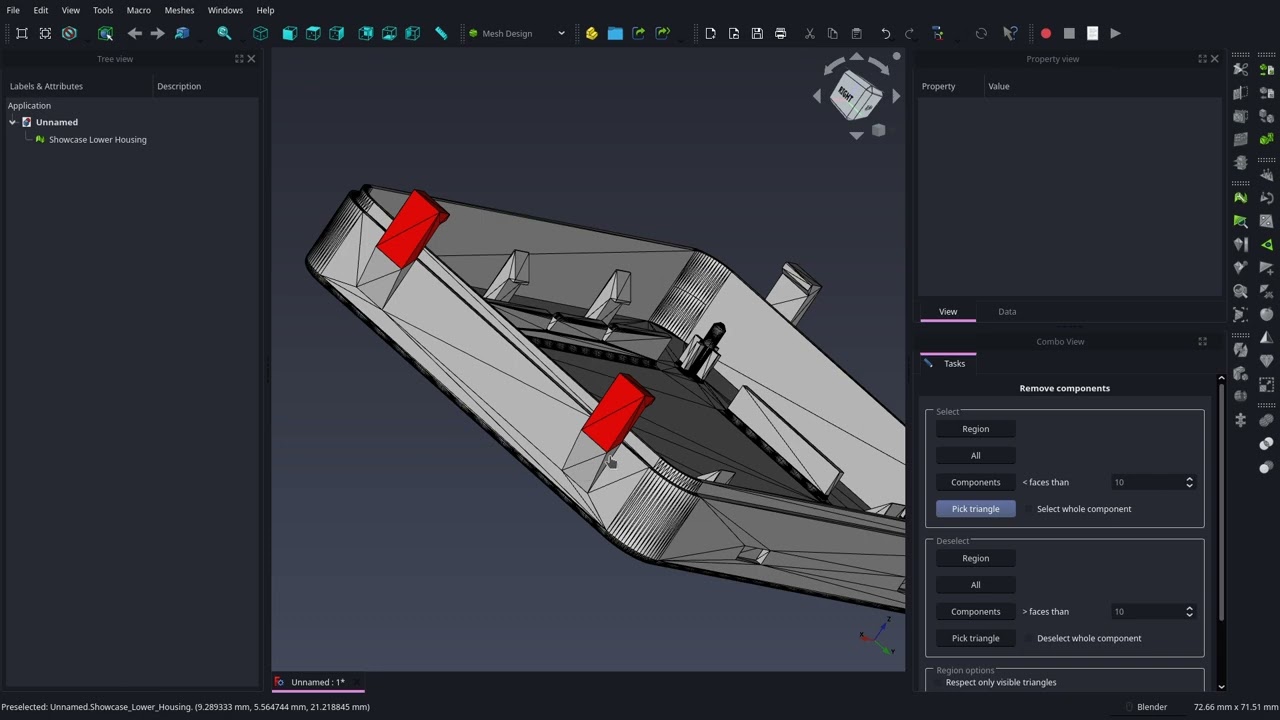Image resolution: width=1280 pixels, height=720 pixels.
Task: Click the Save document floppy icon
Action: [x=757, y=33]
